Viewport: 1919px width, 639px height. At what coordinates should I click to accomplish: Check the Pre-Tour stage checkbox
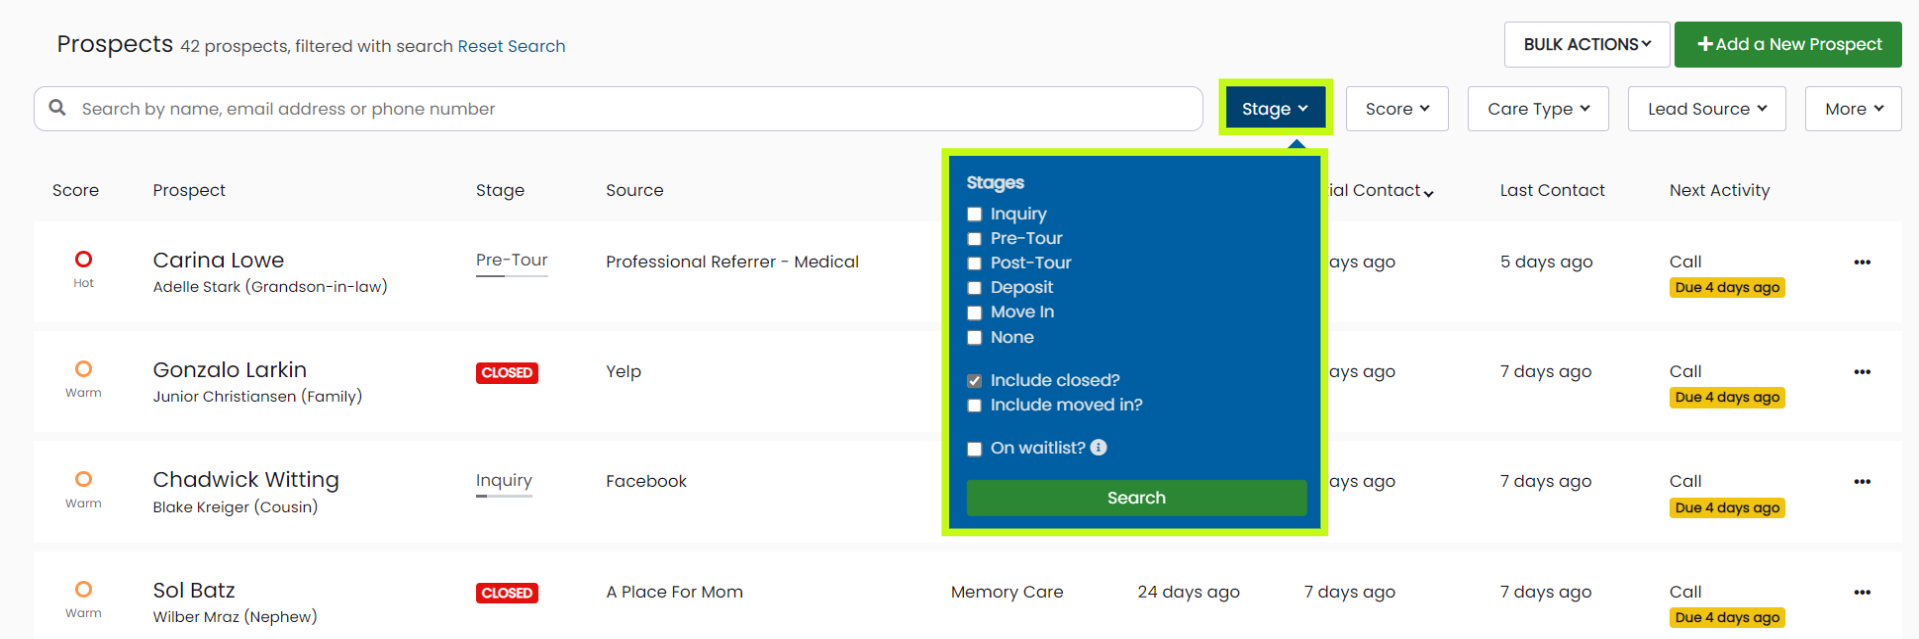click(x=974, y=239)
